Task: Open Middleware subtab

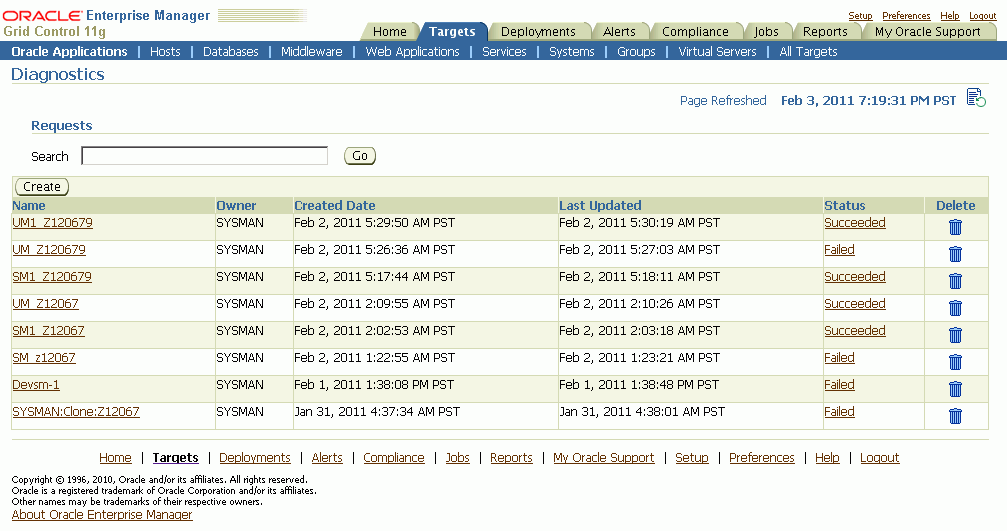Action: (311, 51)
